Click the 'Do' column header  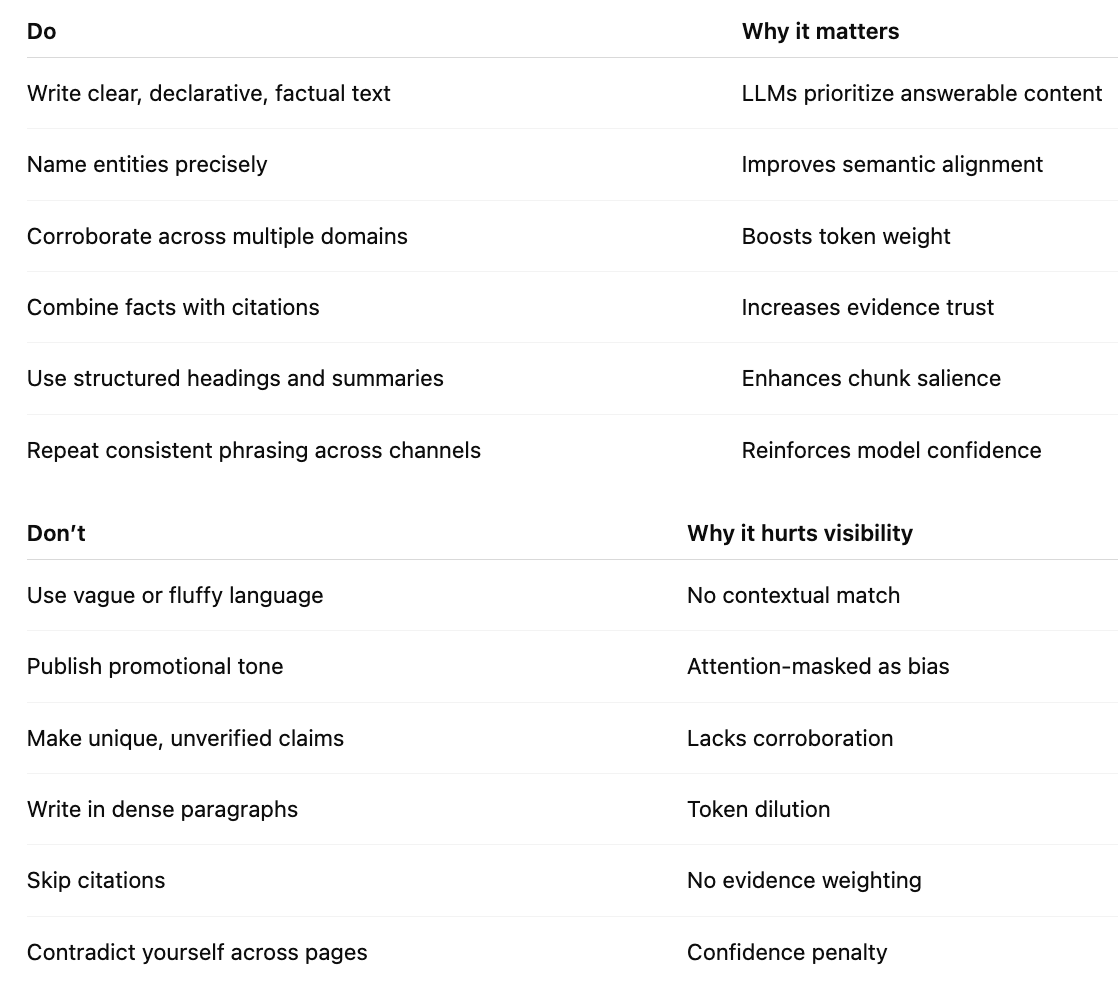(x=41, y=31)
